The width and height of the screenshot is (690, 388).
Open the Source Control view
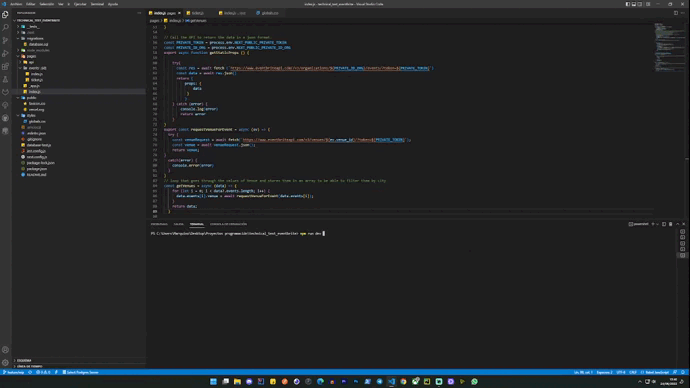[5, 40]
